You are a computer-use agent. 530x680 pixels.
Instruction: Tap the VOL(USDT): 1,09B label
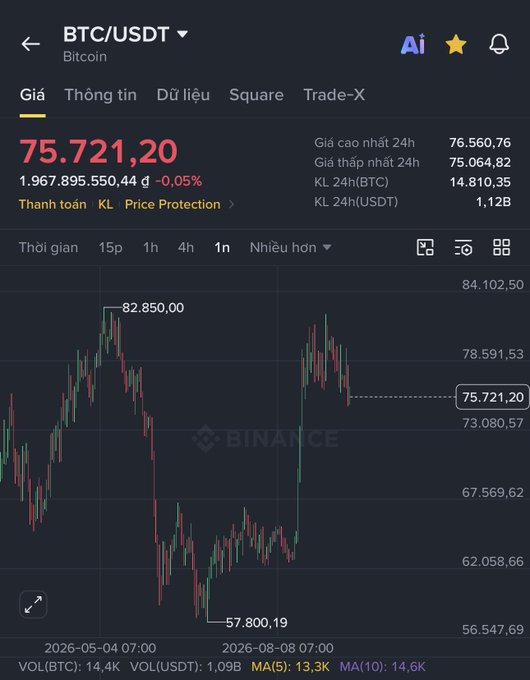185,667
